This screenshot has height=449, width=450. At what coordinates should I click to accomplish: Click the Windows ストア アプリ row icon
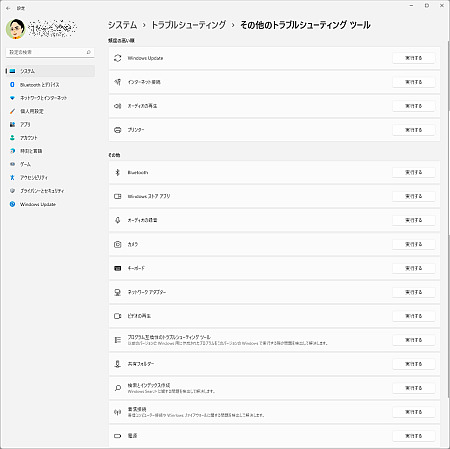[118, 196]
